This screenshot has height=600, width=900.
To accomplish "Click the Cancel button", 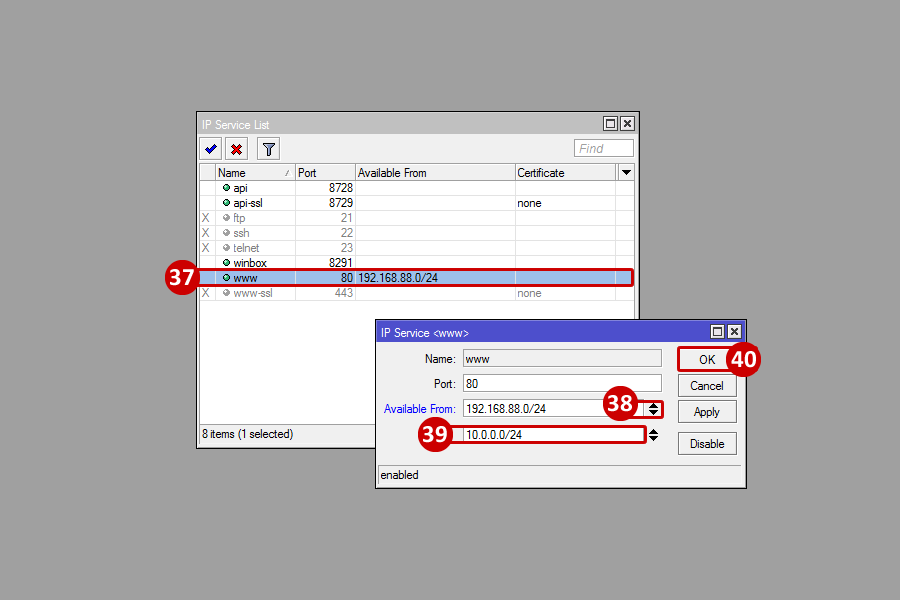I will [x=707, y=386].
